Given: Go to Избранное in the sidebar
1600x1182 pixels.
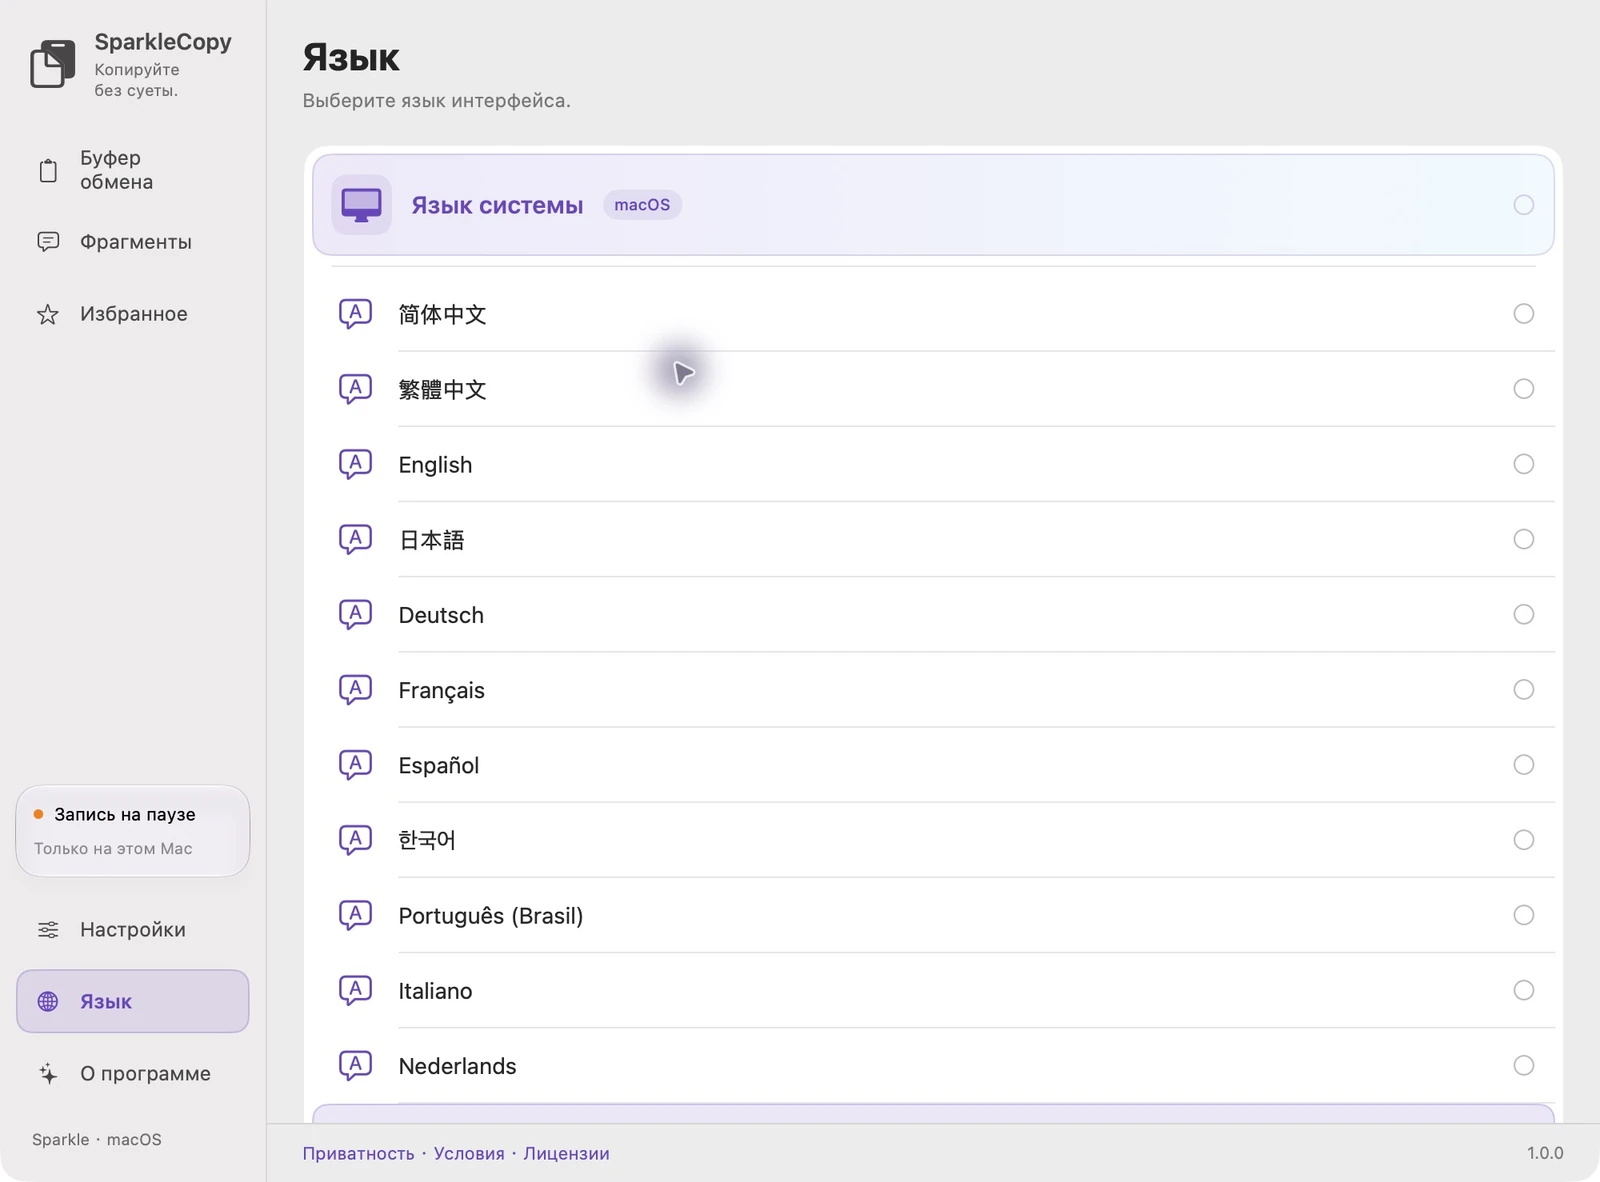Looking at the screenshot, I should 133,314.
